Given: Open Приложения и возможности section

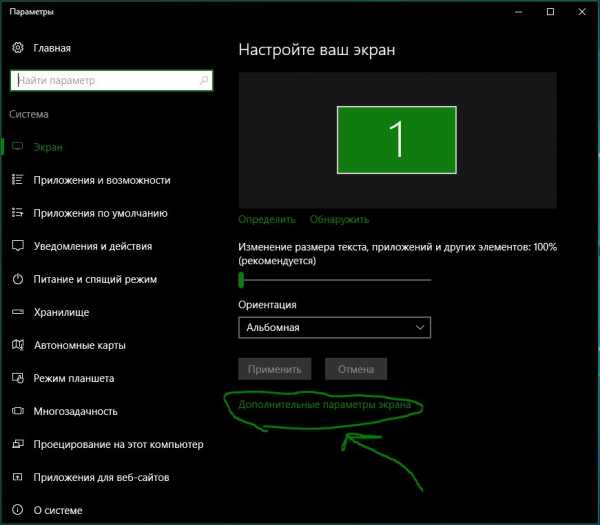Looking at the screenshot, I should point(102,180).
